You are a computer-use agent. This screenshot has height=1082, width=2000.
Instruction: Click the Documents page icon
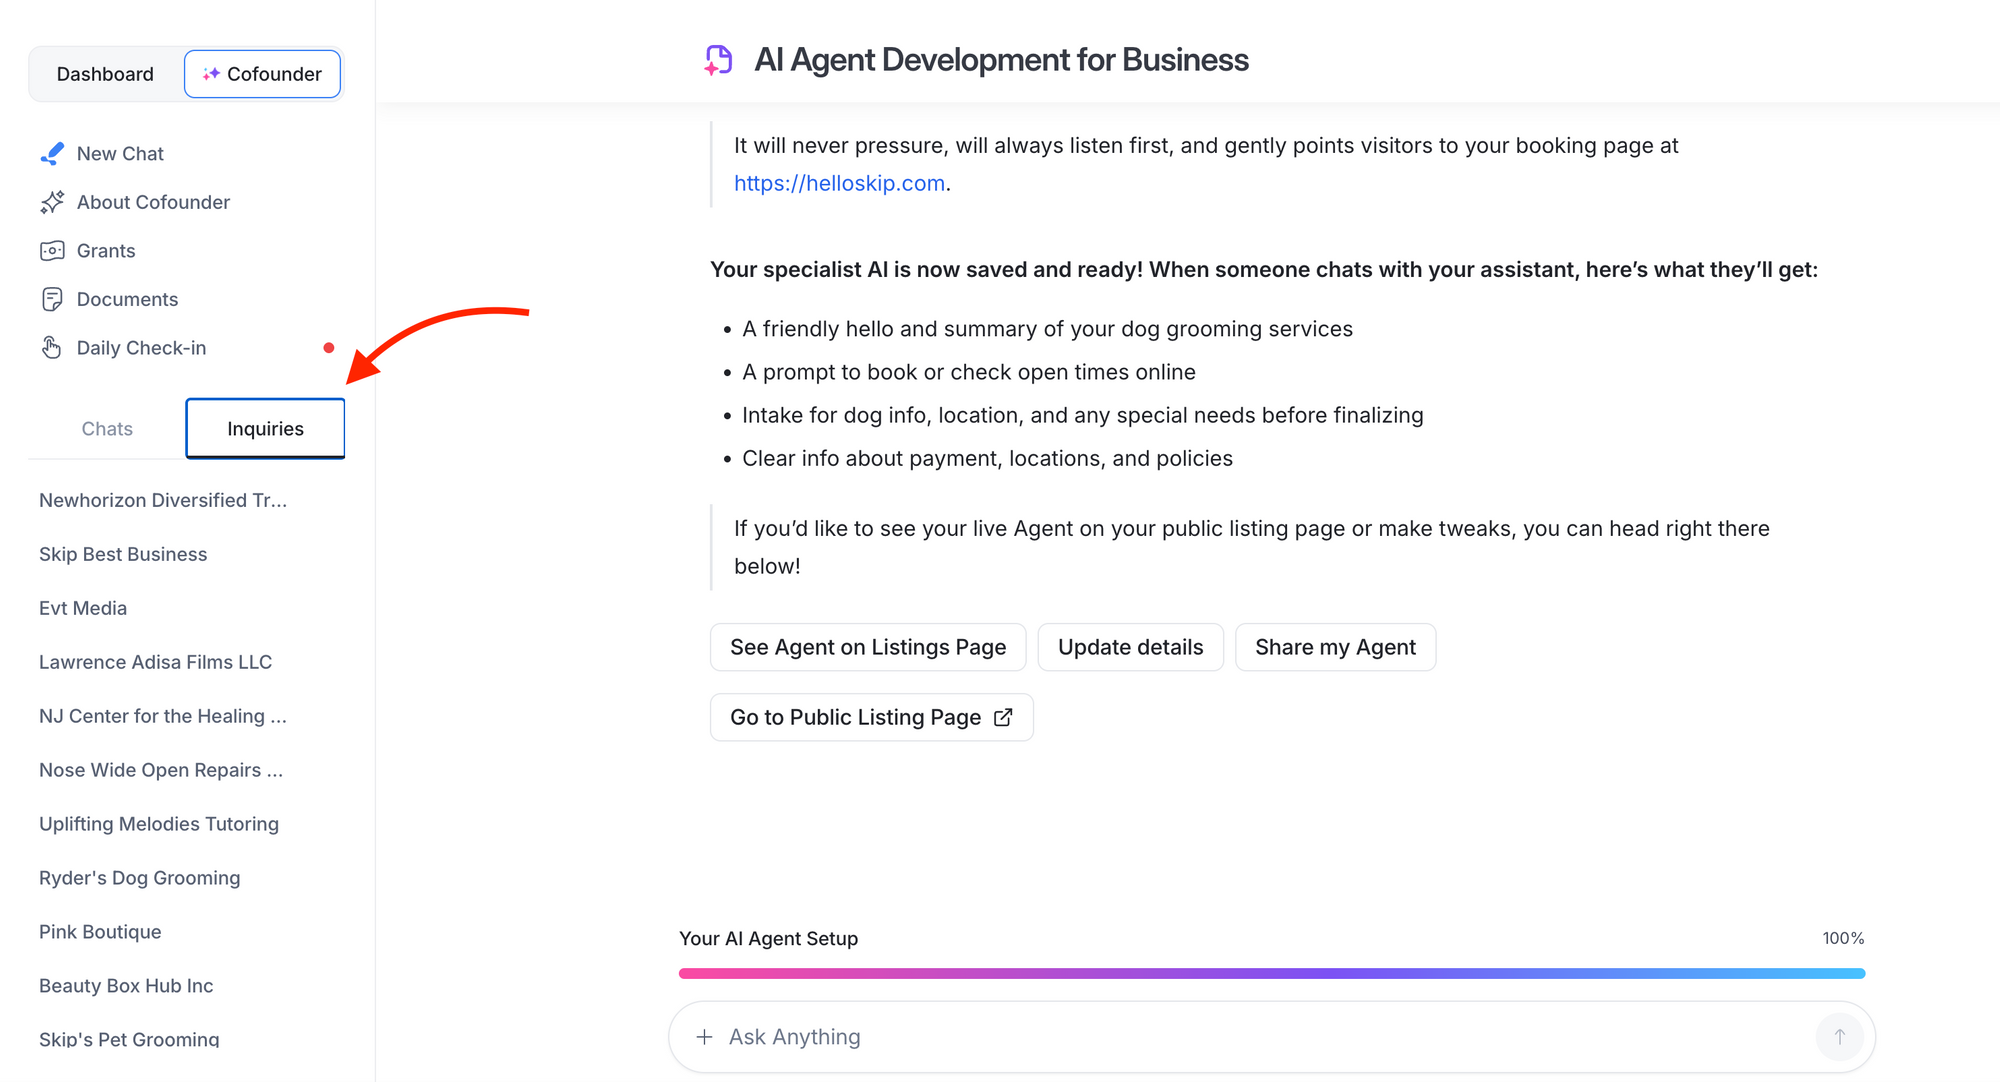pyautogui.click(x=52, y=299)
